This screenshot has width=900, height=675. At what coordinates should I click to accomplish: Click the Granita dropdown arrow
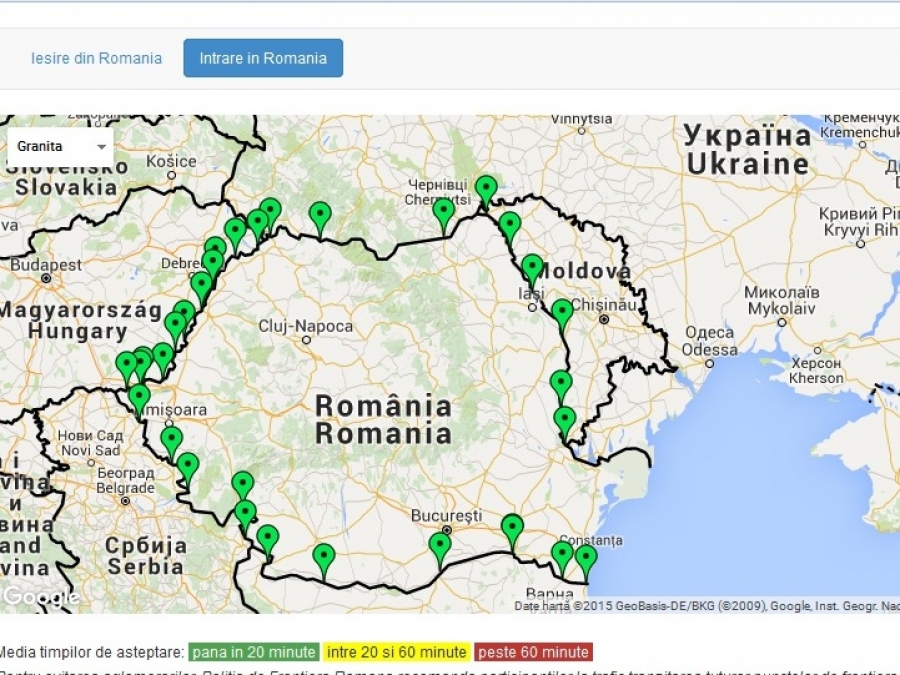pyautogui.click(x=102, y=147)
